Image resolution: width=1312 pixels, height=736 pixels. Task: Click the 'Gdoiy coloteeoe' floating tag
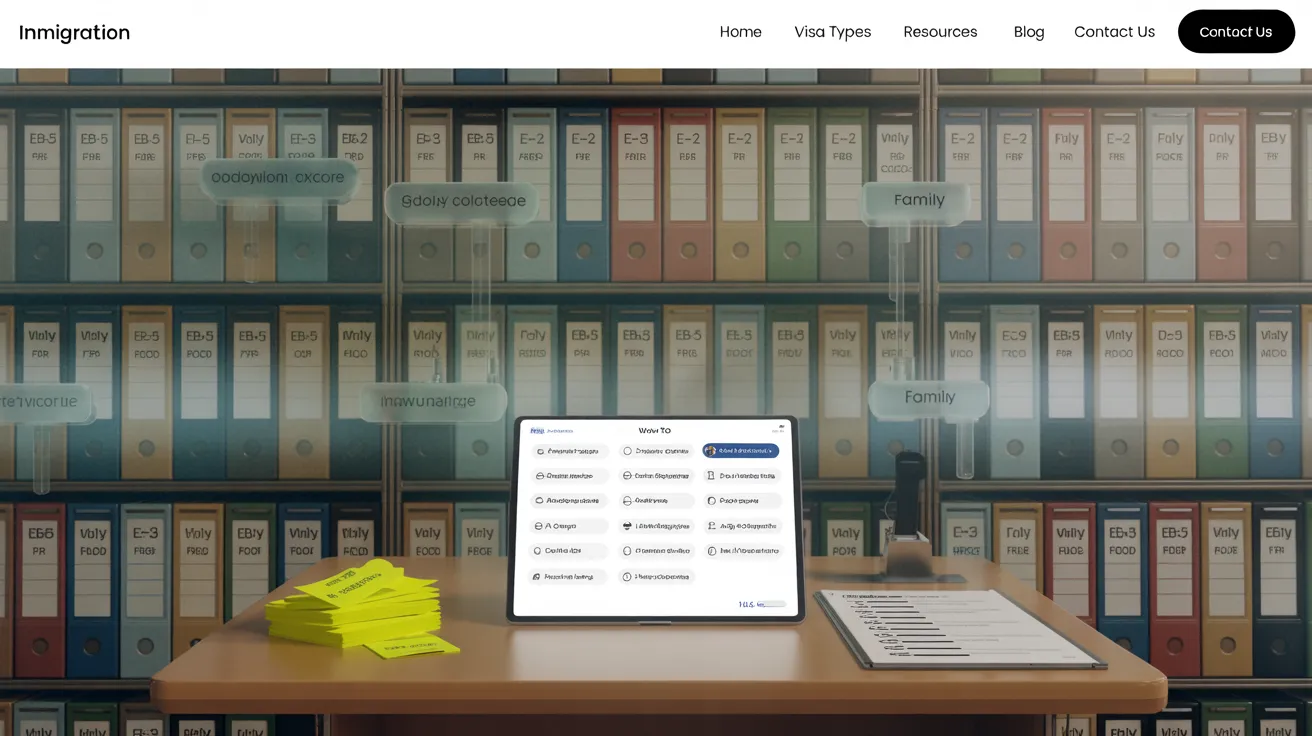(x=462, y=201)
